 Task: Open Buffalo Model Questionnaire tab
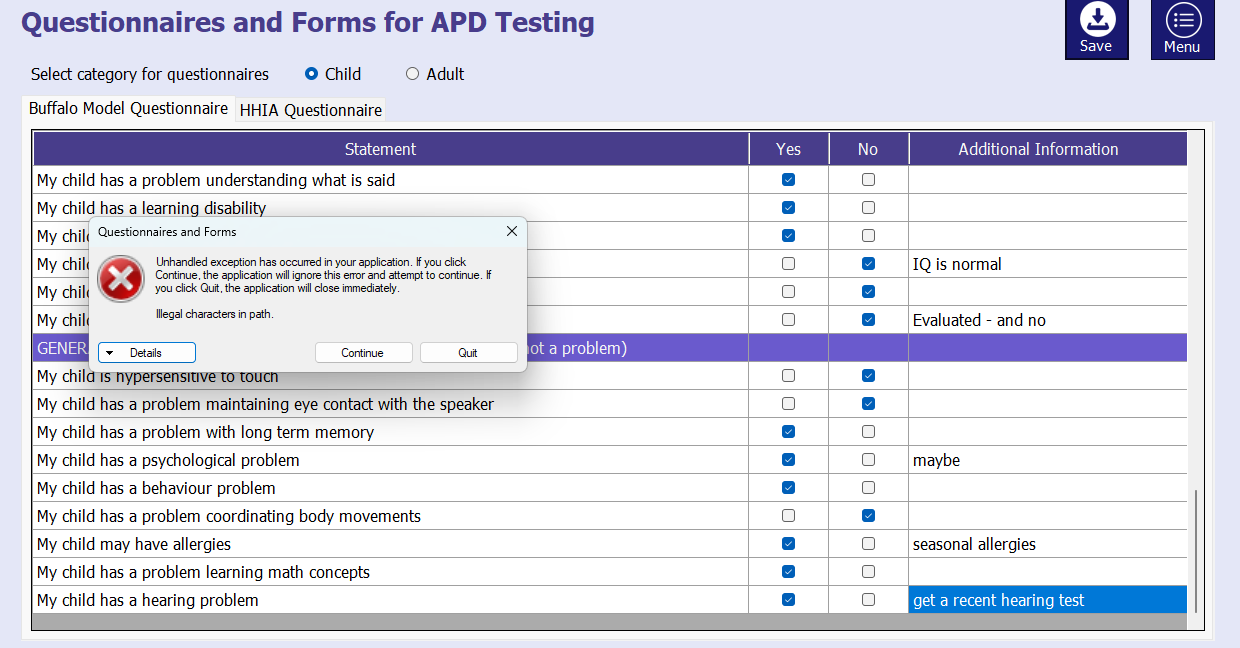[128, 109]
